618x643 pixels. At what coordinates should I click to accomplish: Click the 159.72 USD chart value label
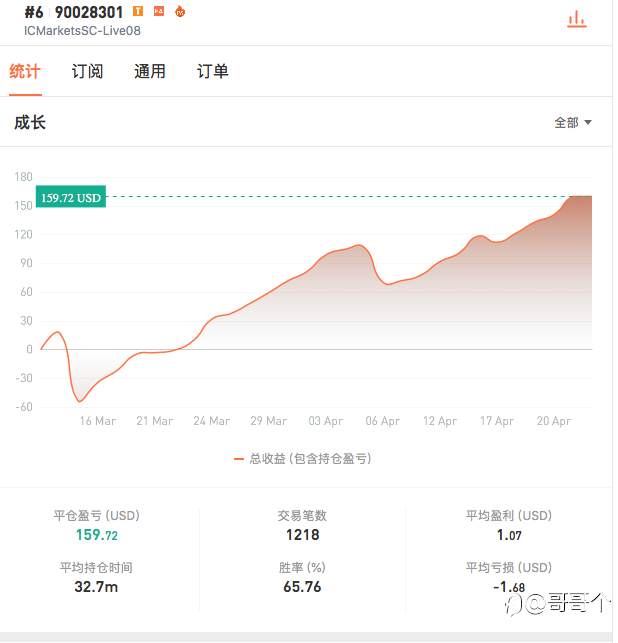coord(71,197)
